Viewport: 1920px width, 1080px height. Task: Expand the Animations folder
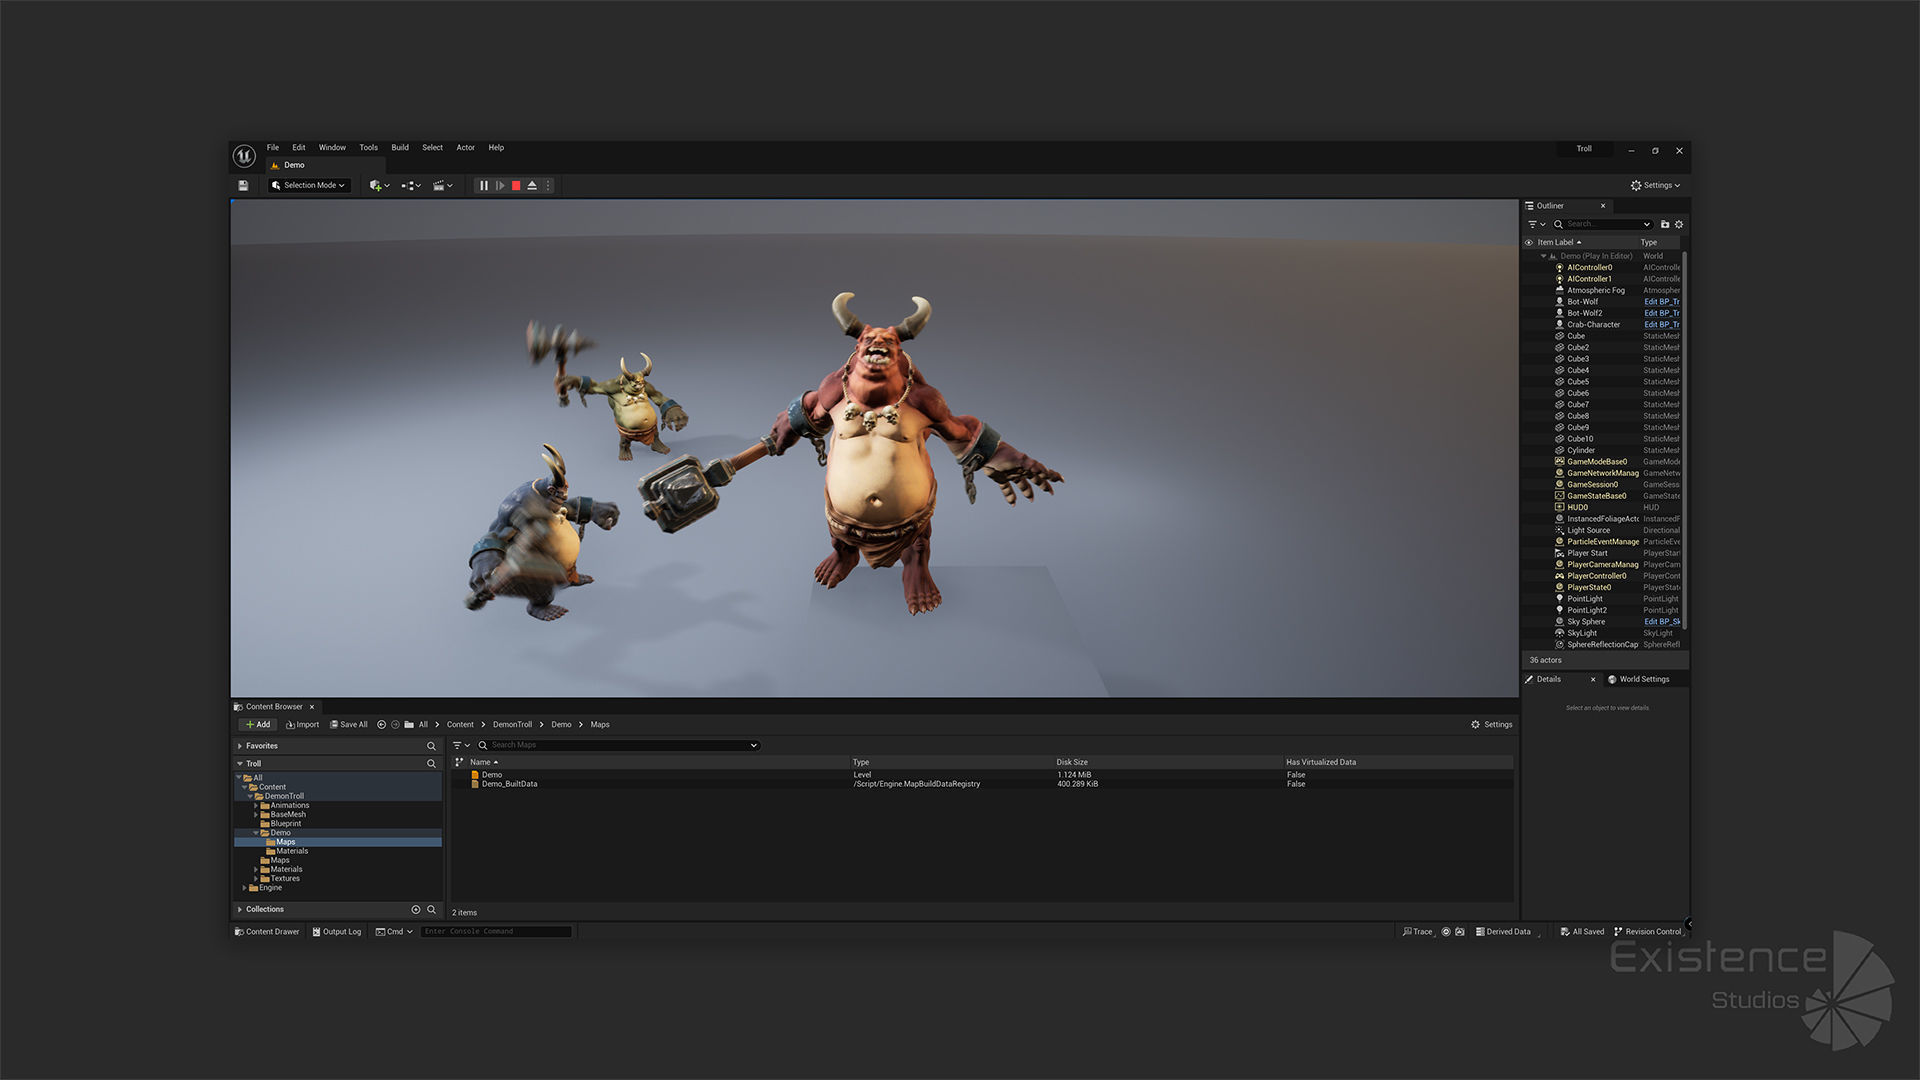click(x=256, y=806)
